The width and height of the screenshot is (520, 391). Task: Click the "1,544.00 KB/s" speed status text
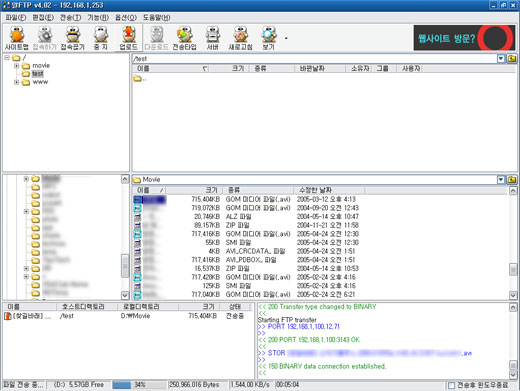(250, 385)
